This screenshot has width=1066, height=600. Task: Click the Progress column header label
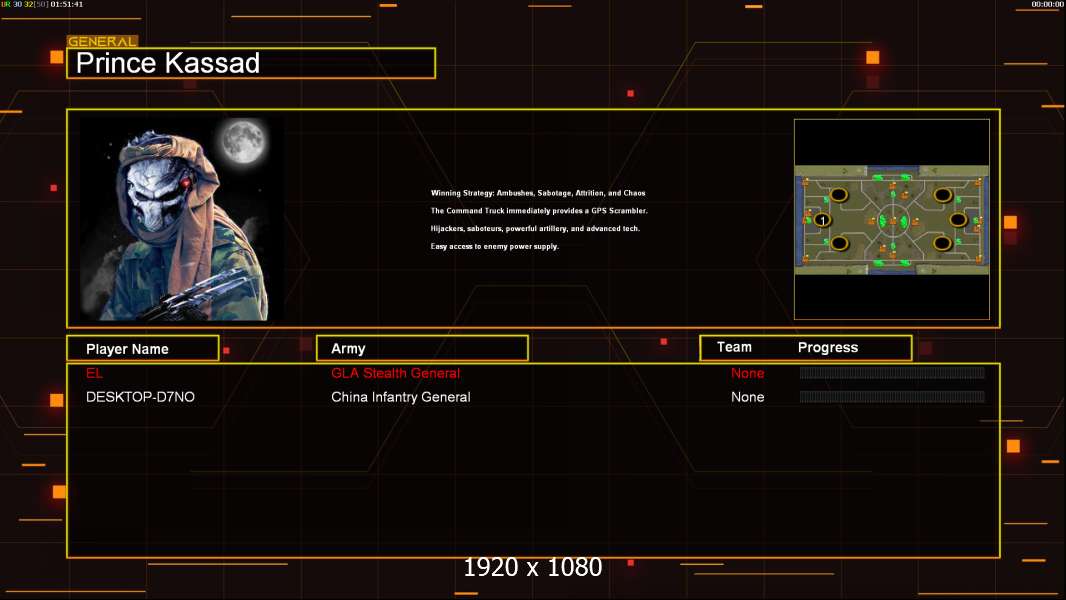click(827, 347)
